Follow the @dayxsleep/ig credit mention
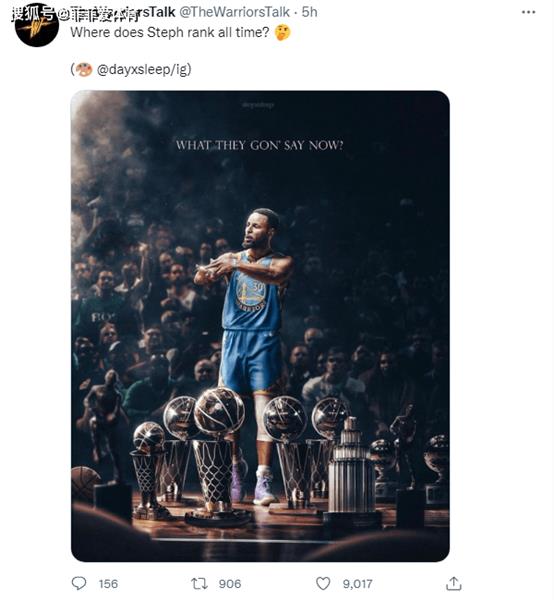Screen dimensions: 554x600 143,70
